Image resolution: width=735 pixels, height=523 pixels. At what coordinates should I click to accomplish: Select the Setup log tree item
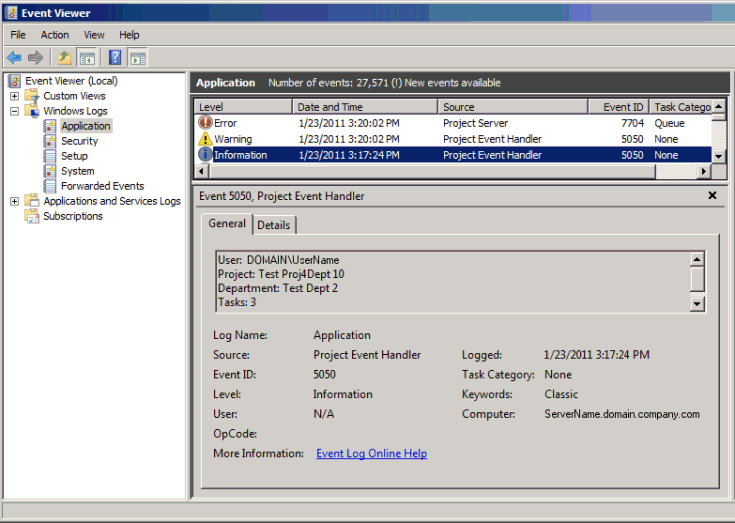(x=74, y=156)
